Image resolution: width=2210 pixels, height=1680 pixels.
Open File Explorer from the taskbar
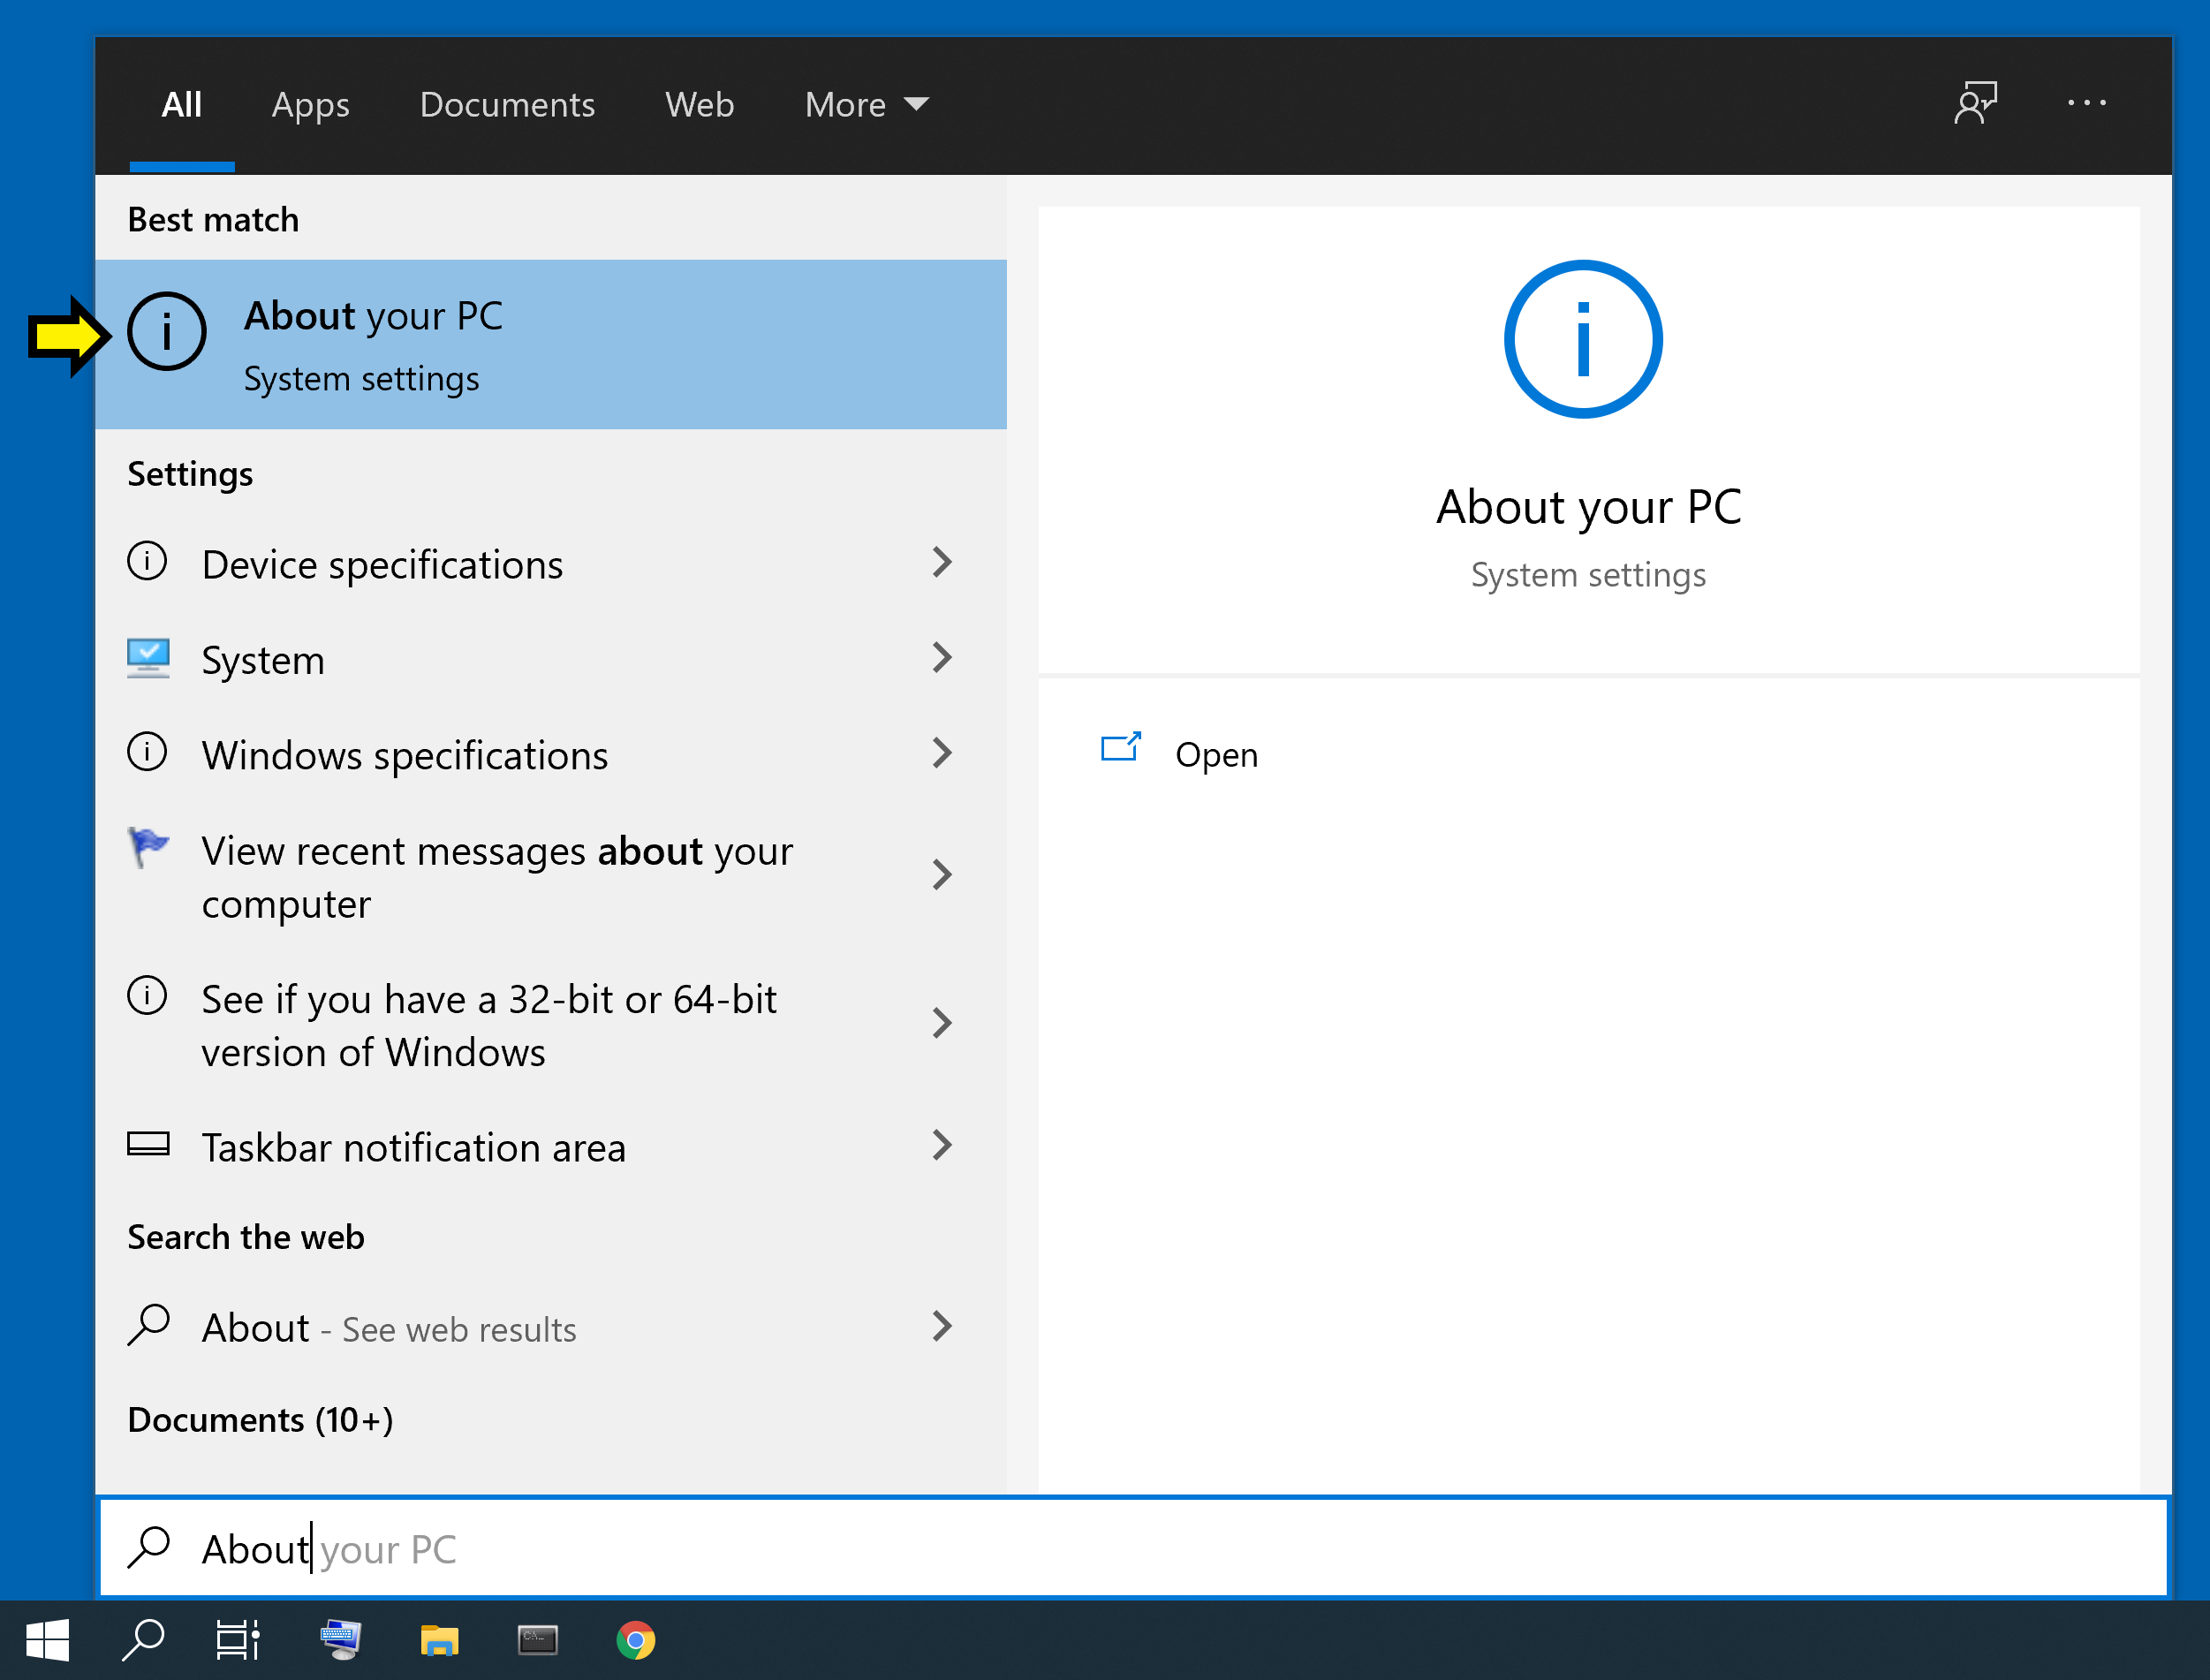point(439,1640)
